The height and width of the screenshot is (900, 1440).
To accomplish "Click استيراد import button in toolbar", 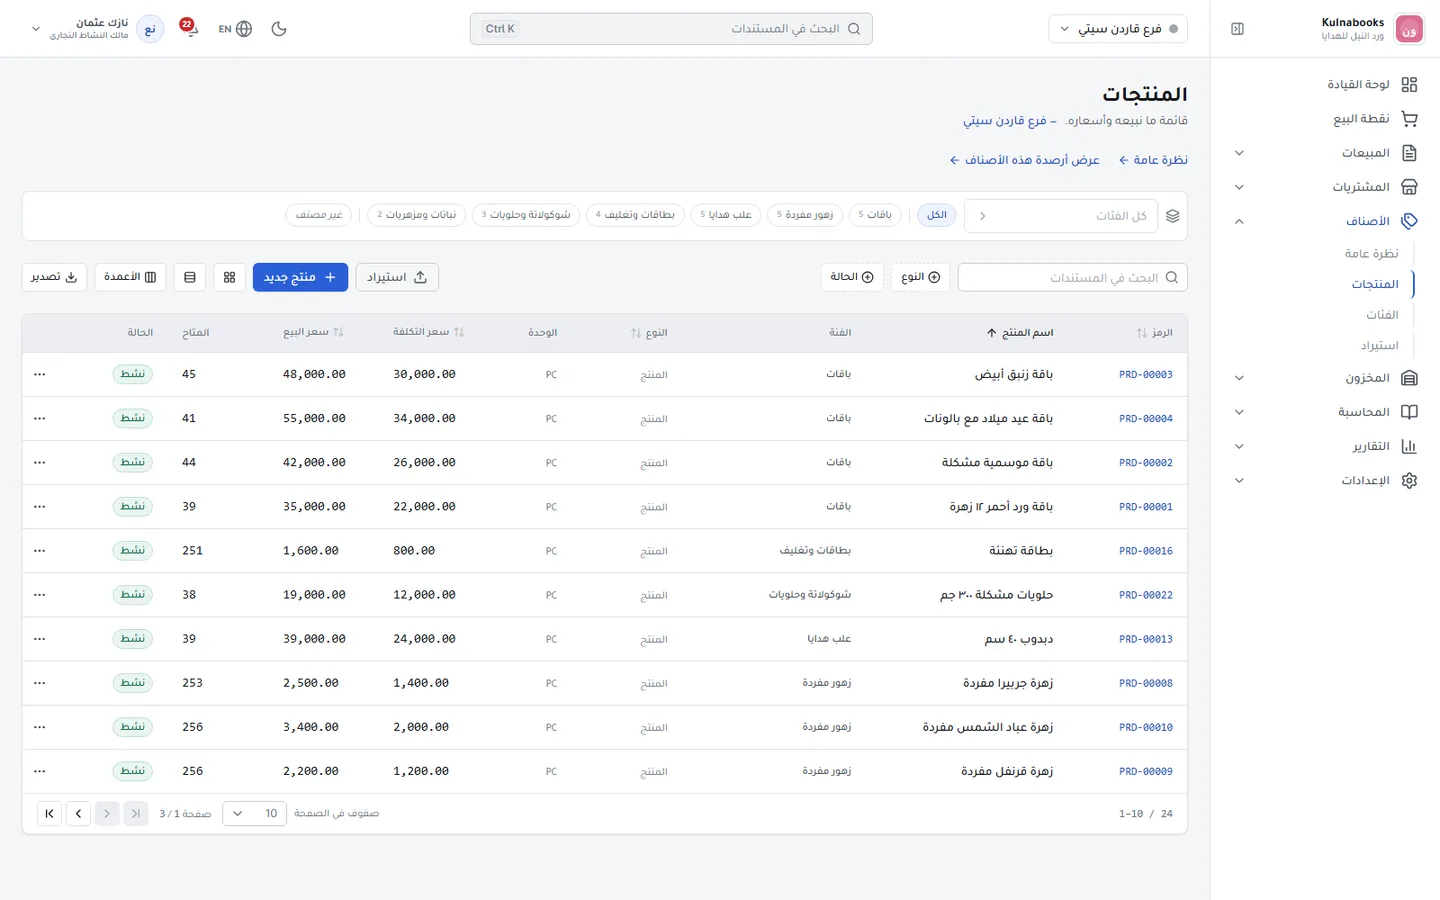I will coord(397,277).
